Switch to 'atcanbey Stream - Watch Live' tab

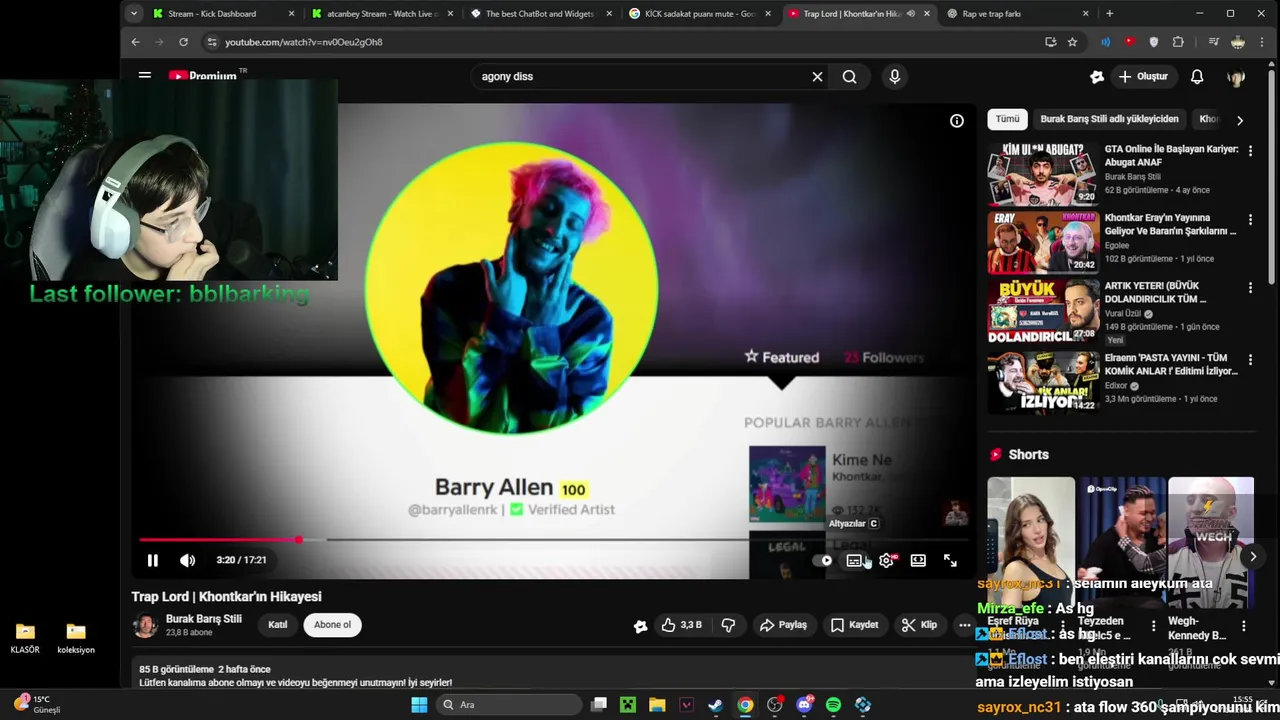pos(381,14)
